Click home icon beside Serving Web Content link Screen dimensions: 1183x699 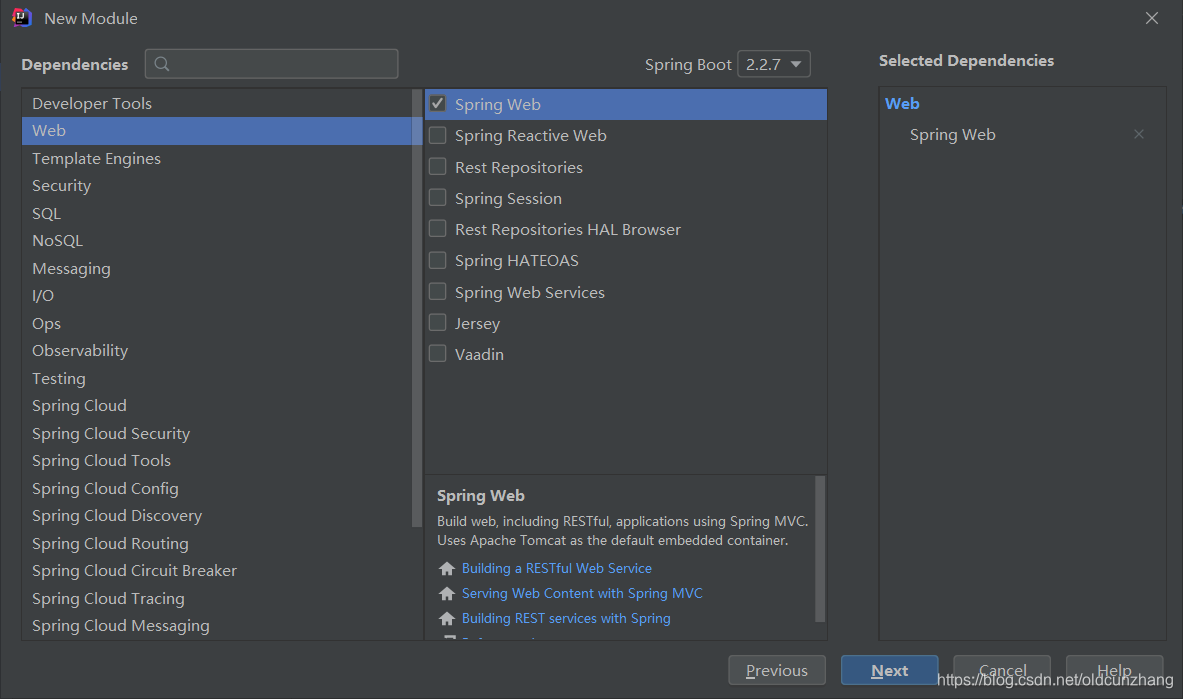coord(447,593)
